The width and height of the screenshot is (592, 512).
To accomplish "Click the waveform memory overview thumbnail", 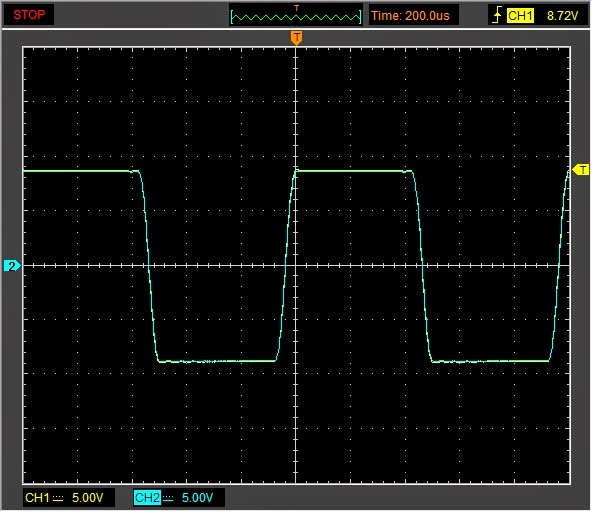I will coord(296,15).
